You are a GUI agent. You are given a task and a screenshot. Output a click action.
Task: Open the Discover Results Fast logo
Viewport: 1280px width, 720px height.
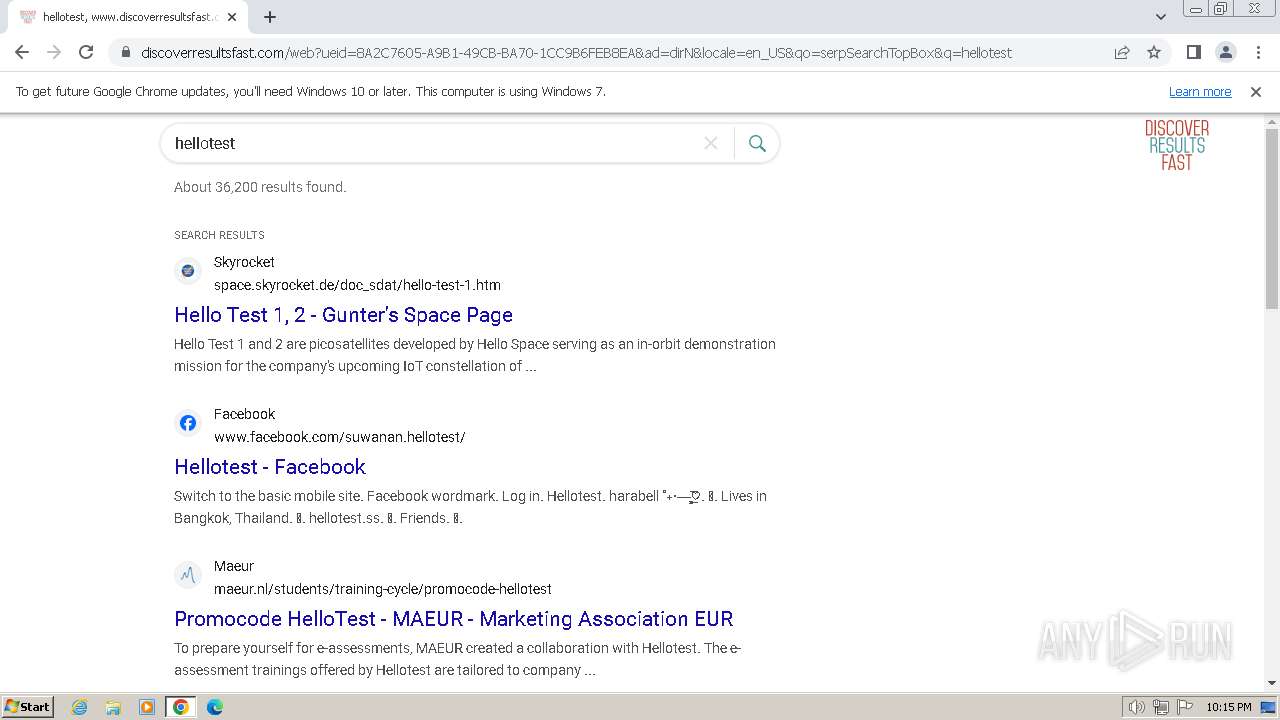pyautogui.click(x=1177, y=145)
